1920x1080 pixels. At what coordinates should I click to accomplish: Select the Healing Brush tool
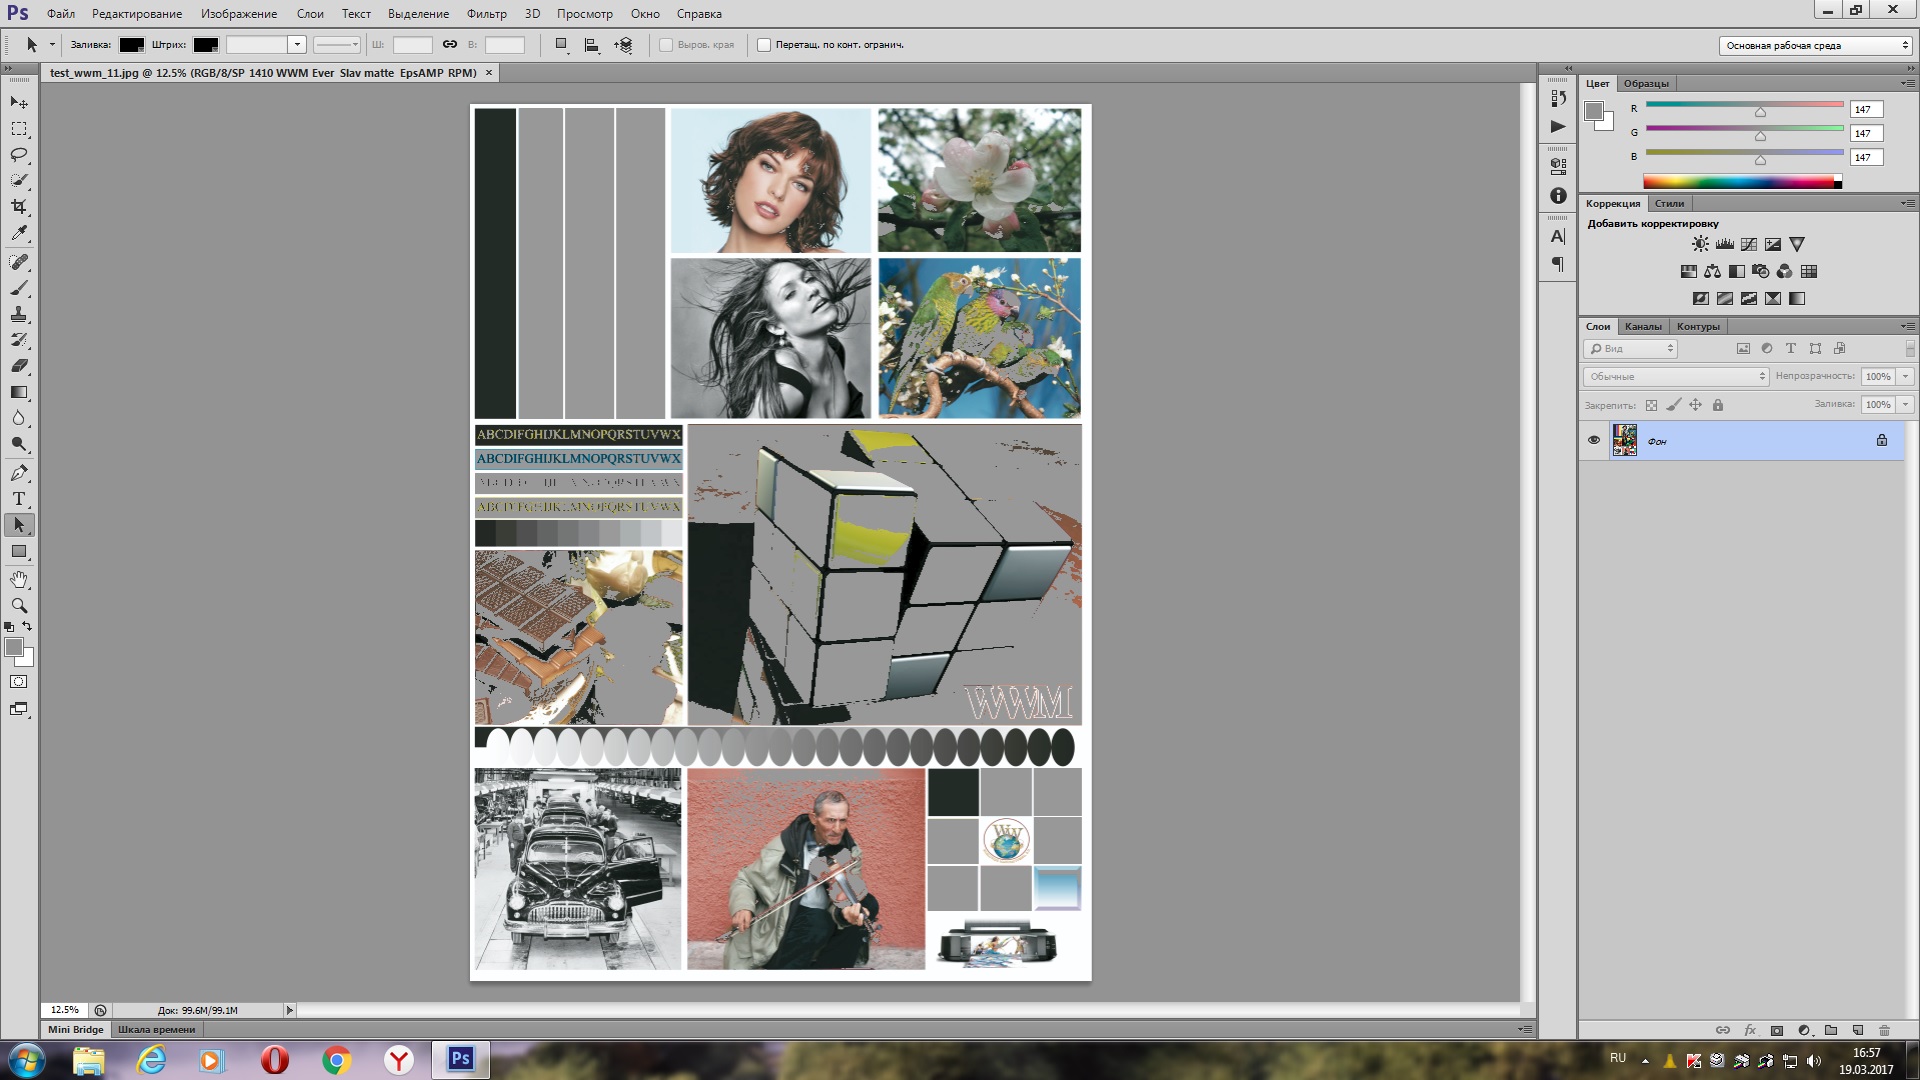click(19, 262)
